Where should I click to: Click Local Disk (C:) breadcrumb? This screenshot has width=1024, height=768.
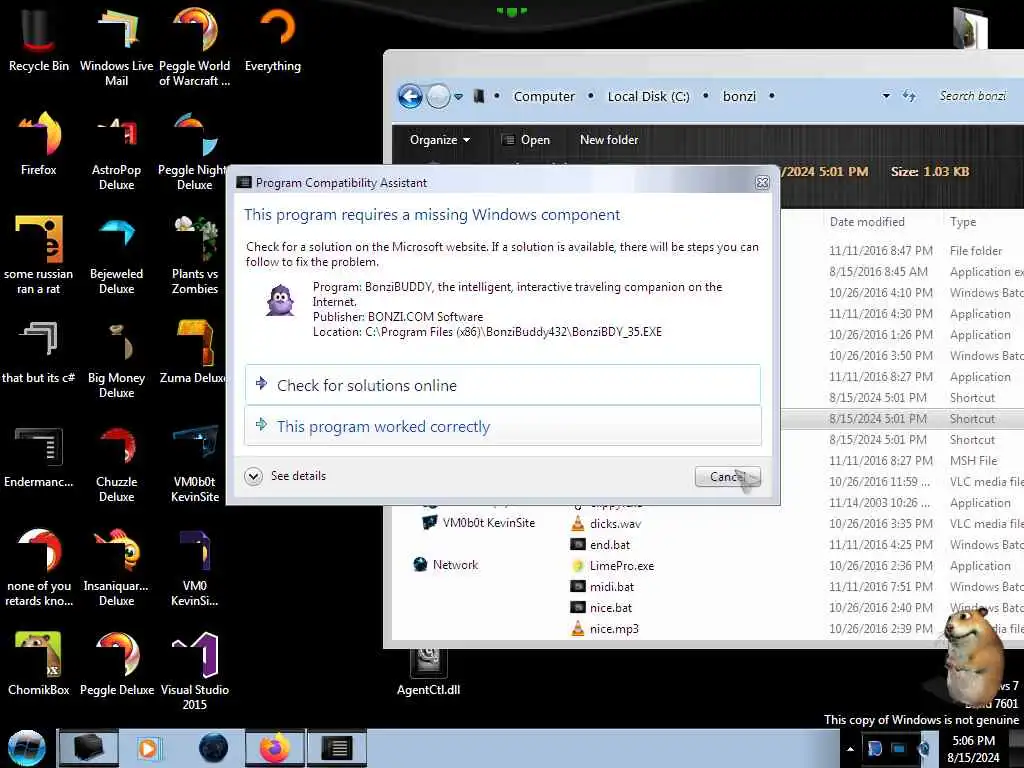pos(648,97)
